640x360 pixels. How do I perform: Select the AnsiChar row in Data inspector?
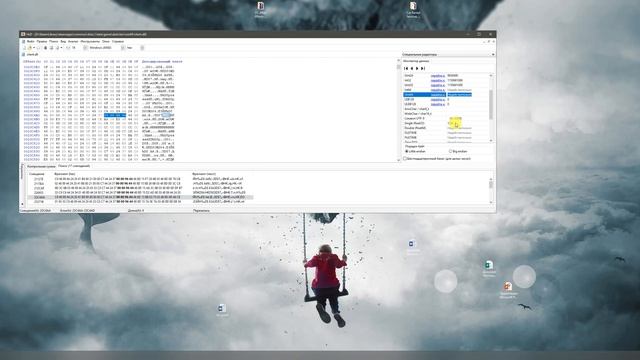446,109
